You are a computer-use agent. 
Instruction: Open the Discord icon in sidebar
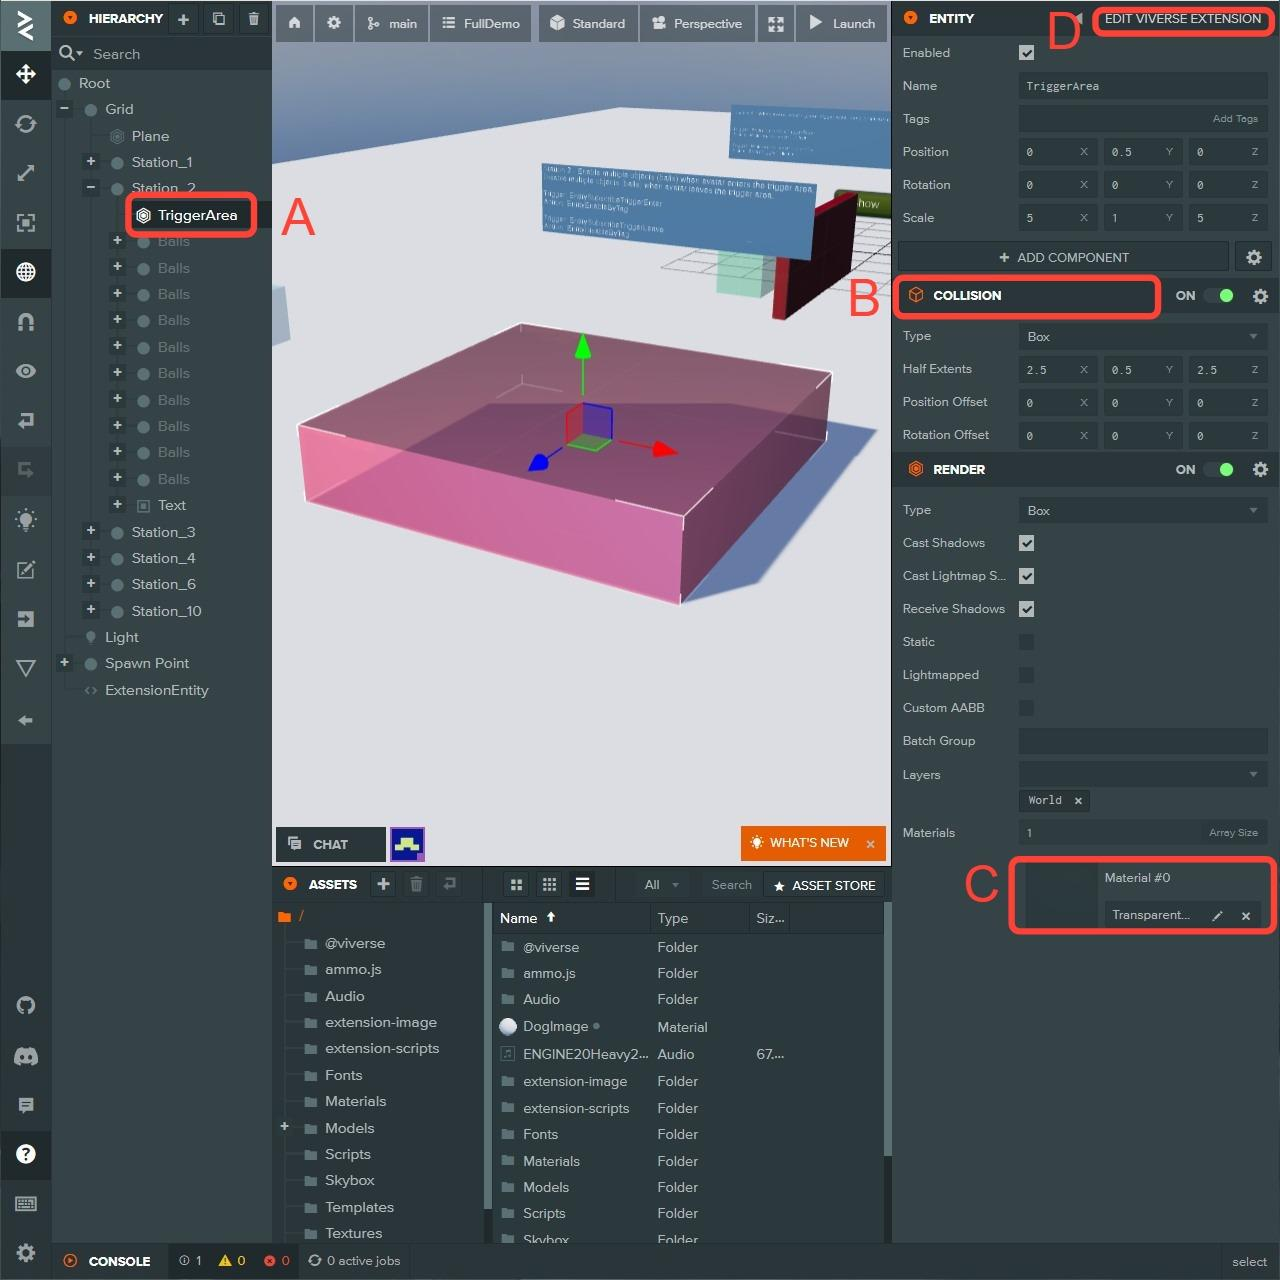pyautogui.click(x=26, y=1056)
